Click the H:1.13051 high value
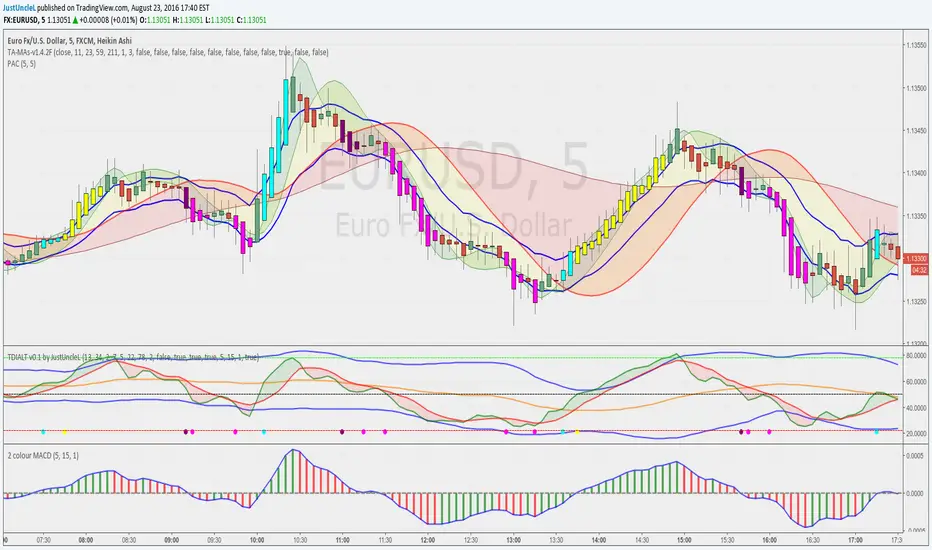Screen dimensions: 932x550 click(x=188, y=20)
